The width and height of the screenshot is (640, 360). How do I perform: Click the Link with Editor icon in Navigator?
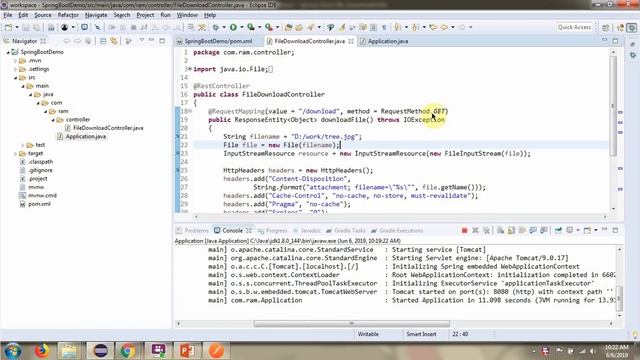click(x=114, y=41)
